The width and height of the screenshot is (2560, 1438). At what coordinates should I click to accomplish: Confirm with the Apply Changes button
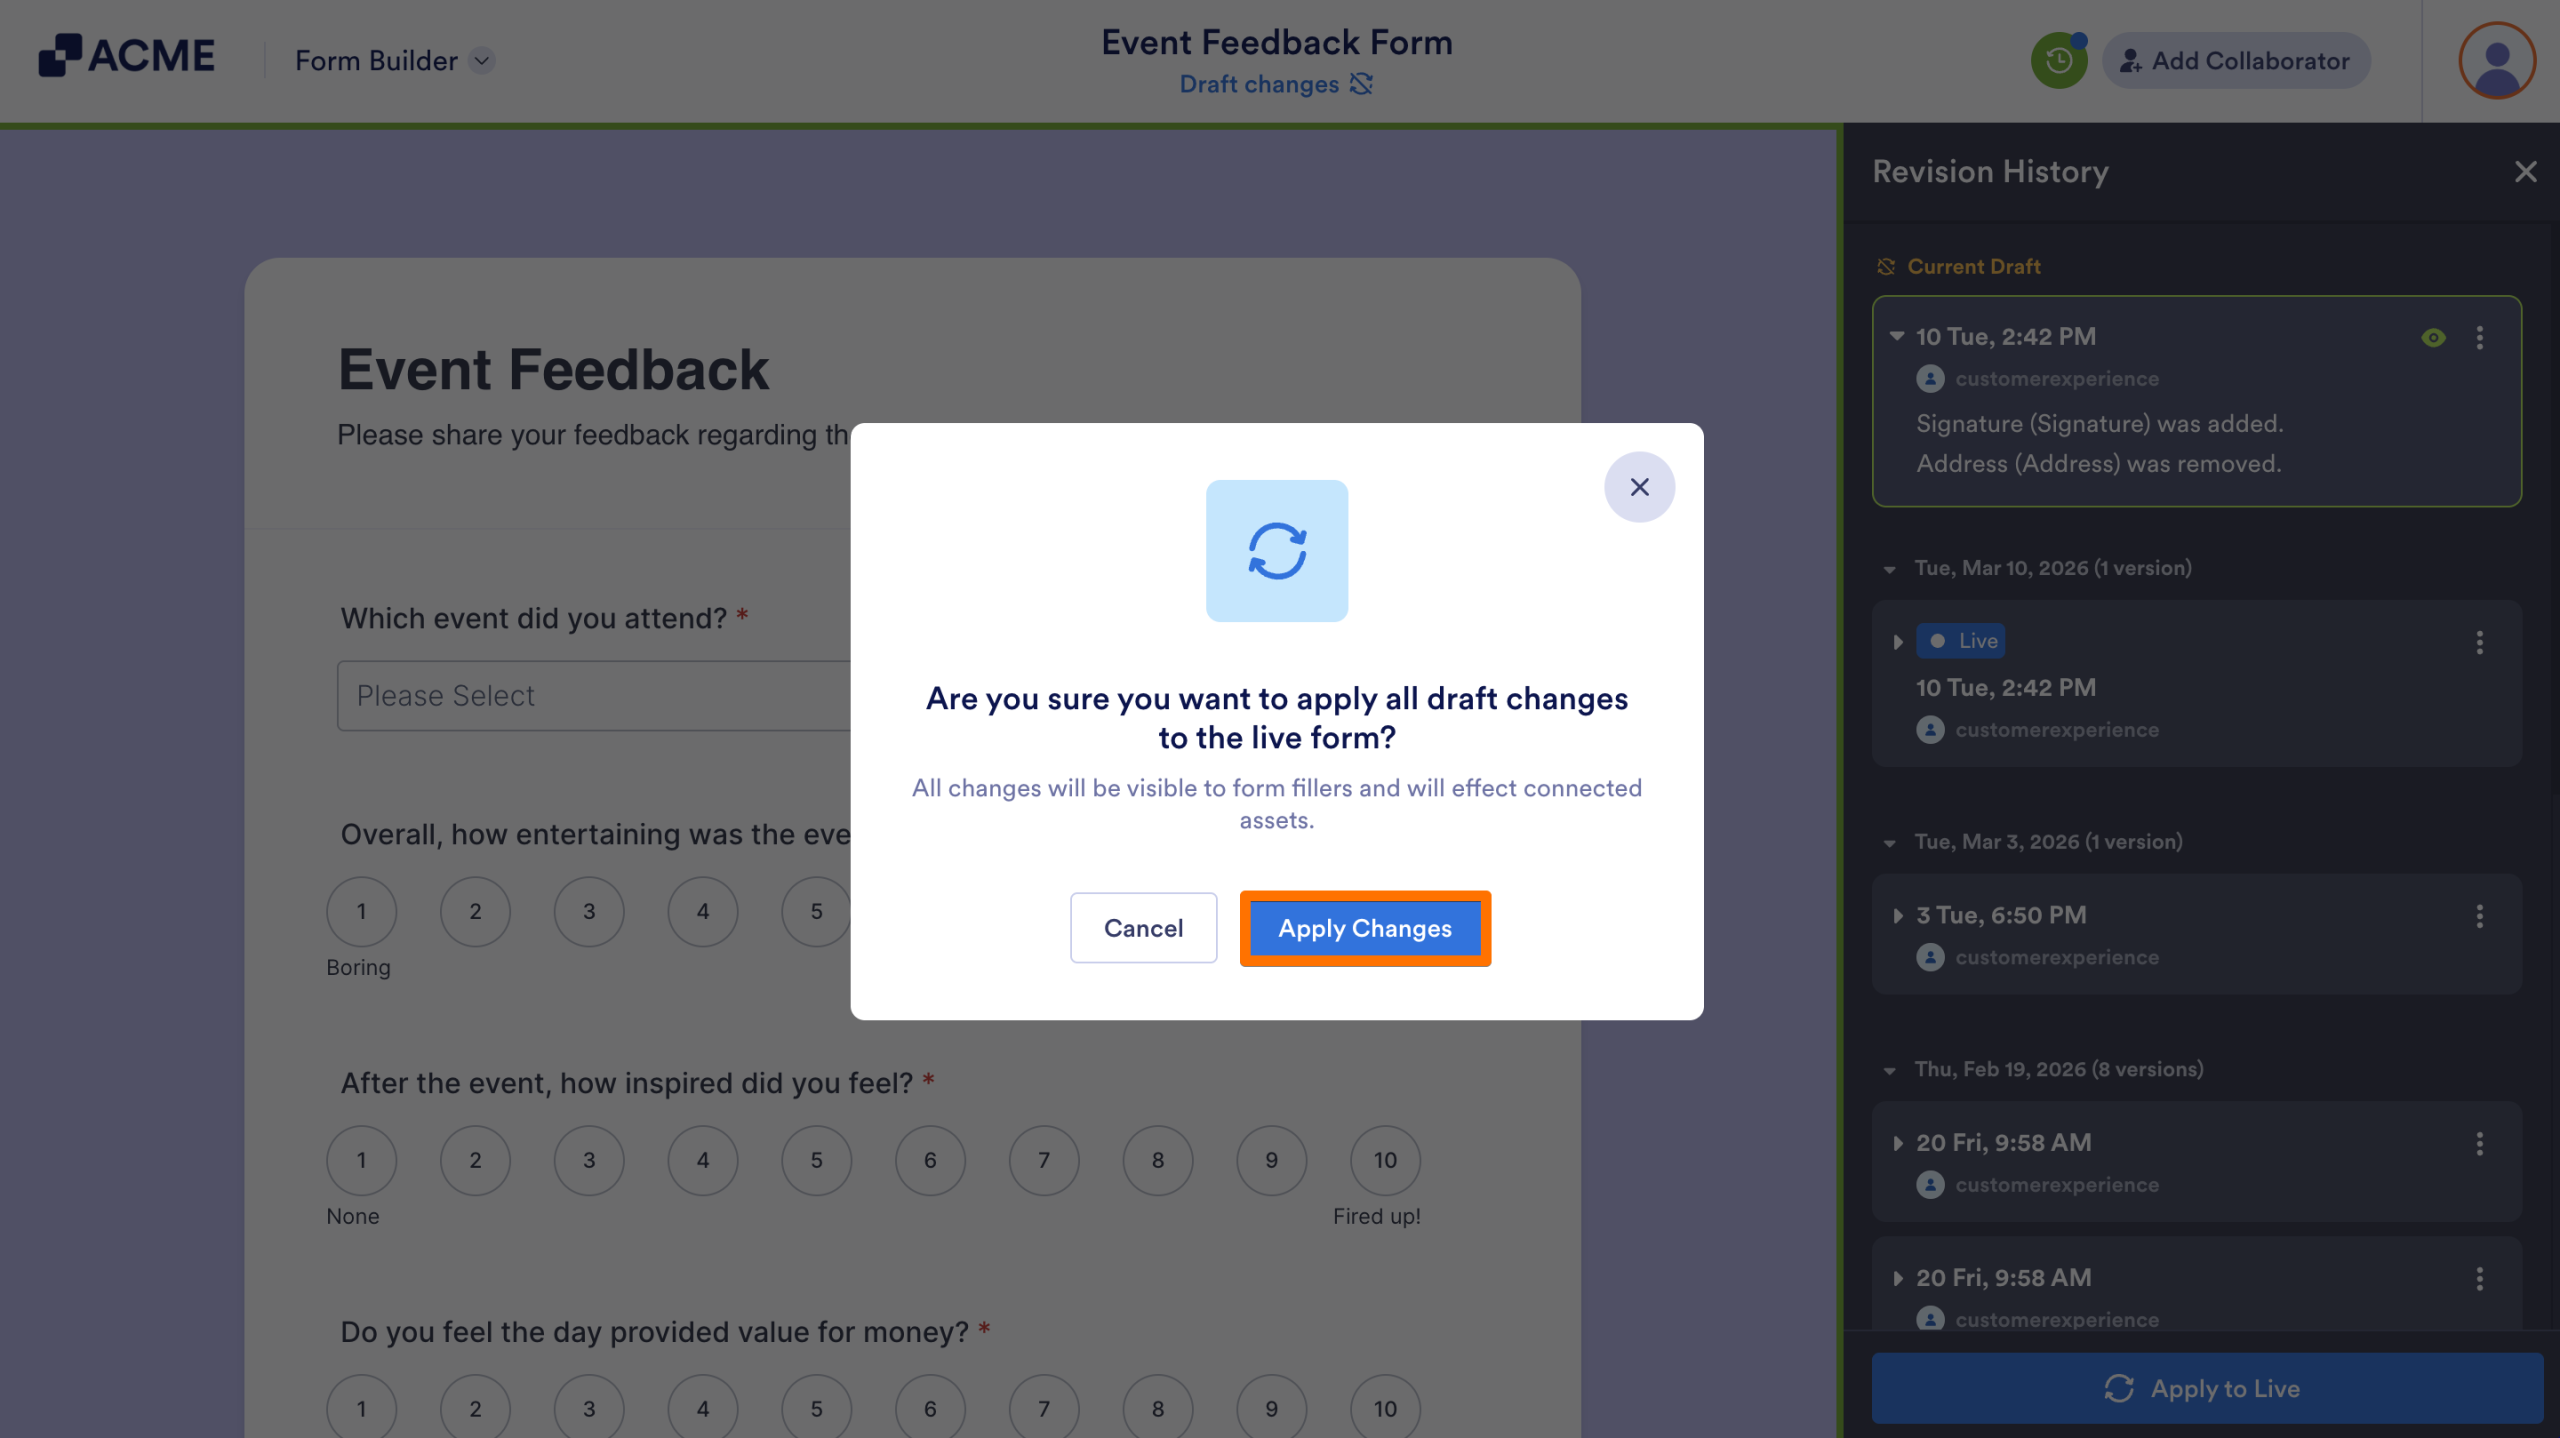click(1365, 928)
